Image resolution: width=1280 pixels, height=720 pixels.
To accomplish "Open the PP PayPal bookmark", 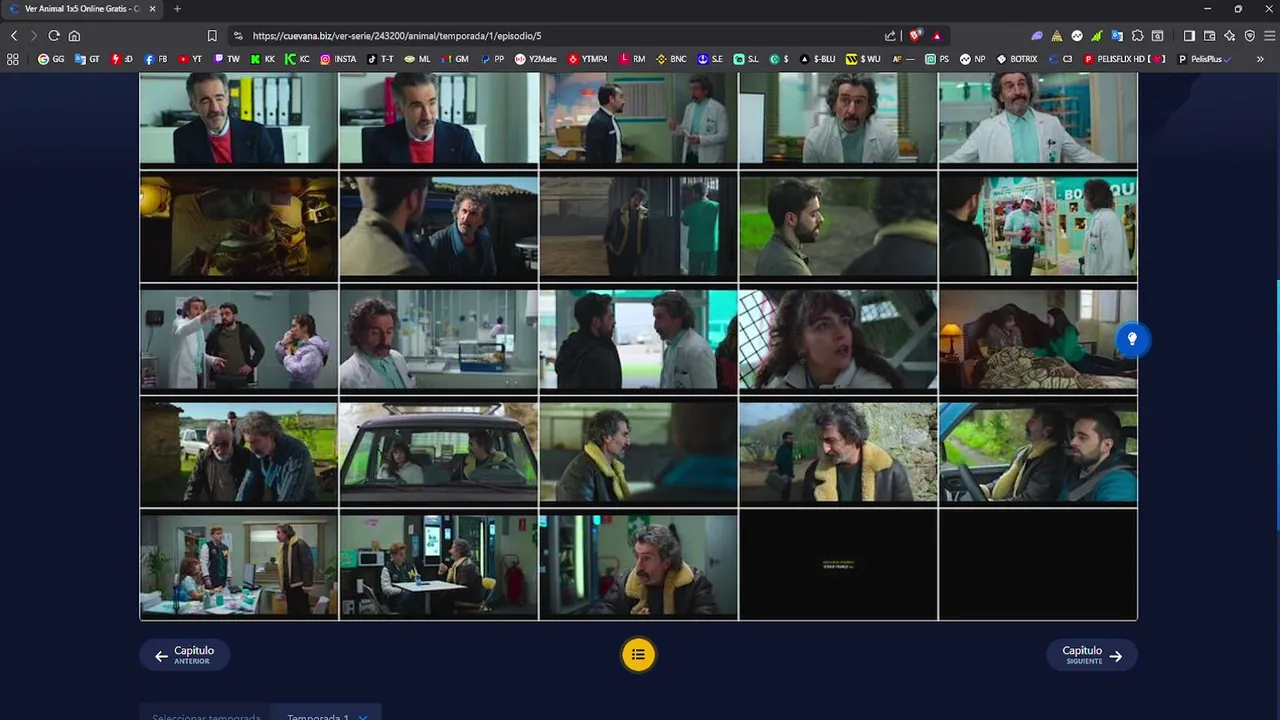I will click(492, 59).
